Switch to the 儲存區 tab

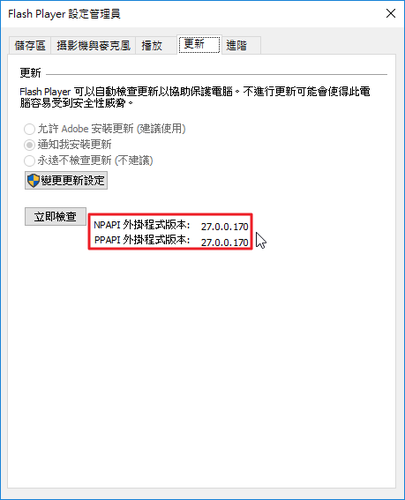coord(30,45)
